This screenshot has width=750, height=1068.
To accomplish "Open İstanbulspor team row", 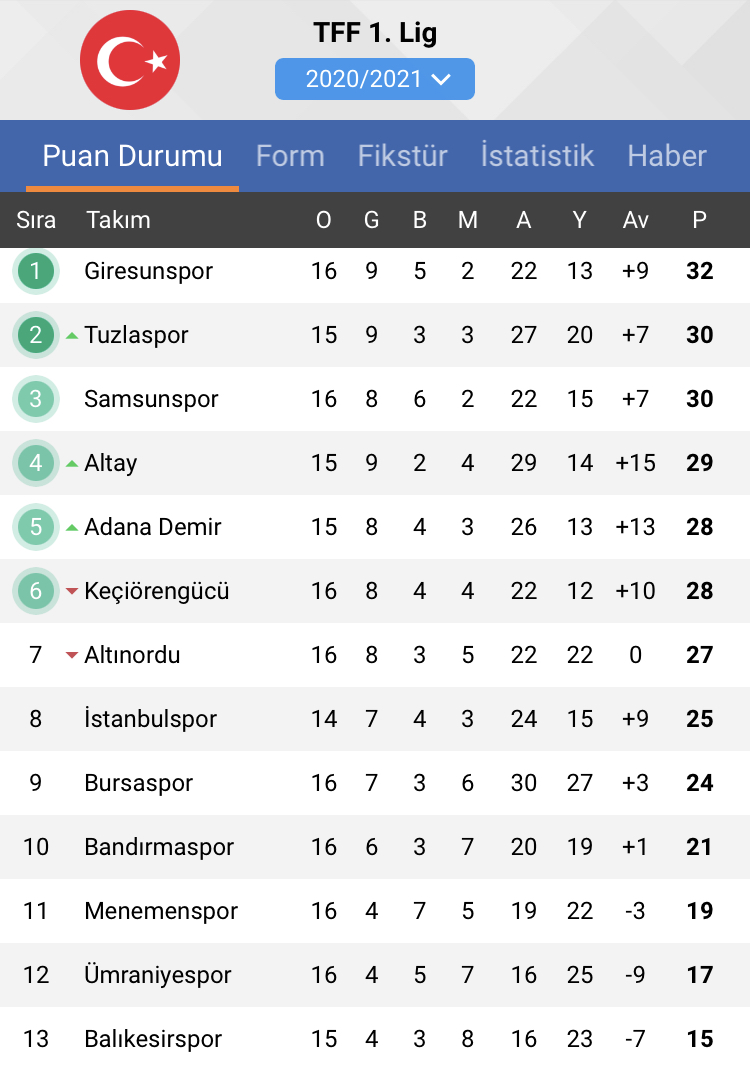I will 375,719.
